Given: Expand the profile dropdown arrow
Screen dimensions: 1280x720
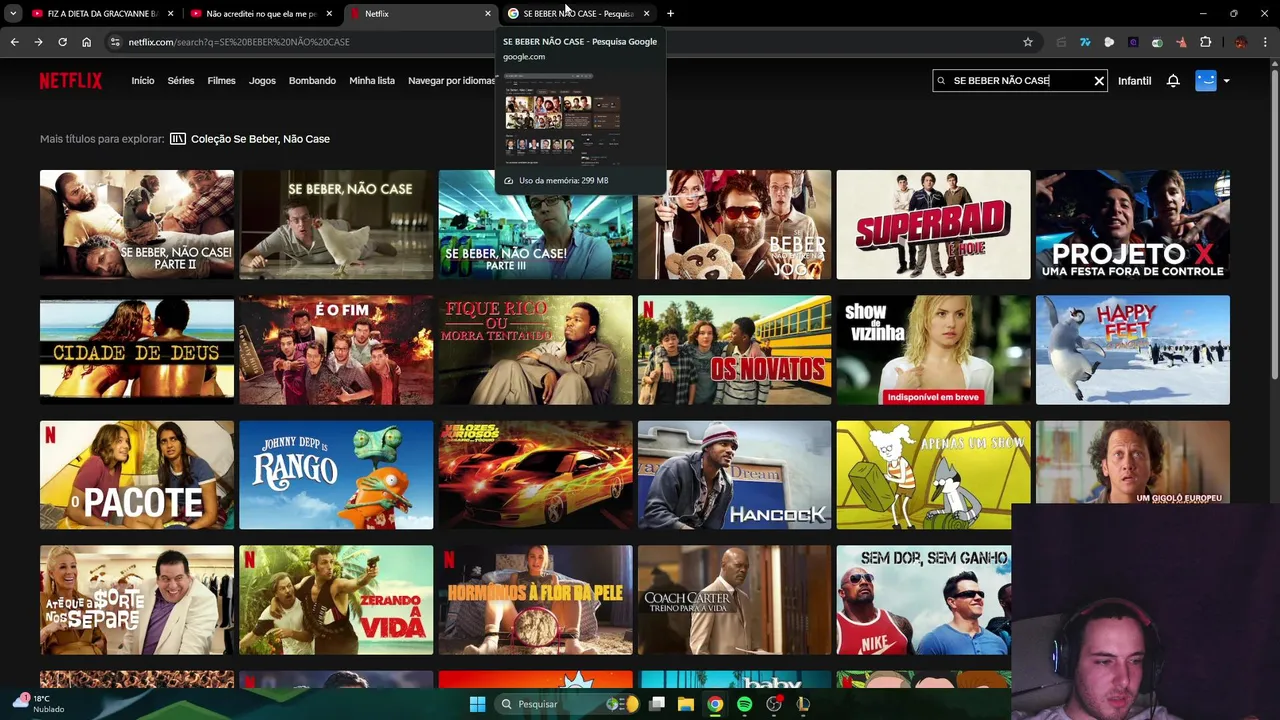Looking at the screenshot, I should coord(1227,81).
